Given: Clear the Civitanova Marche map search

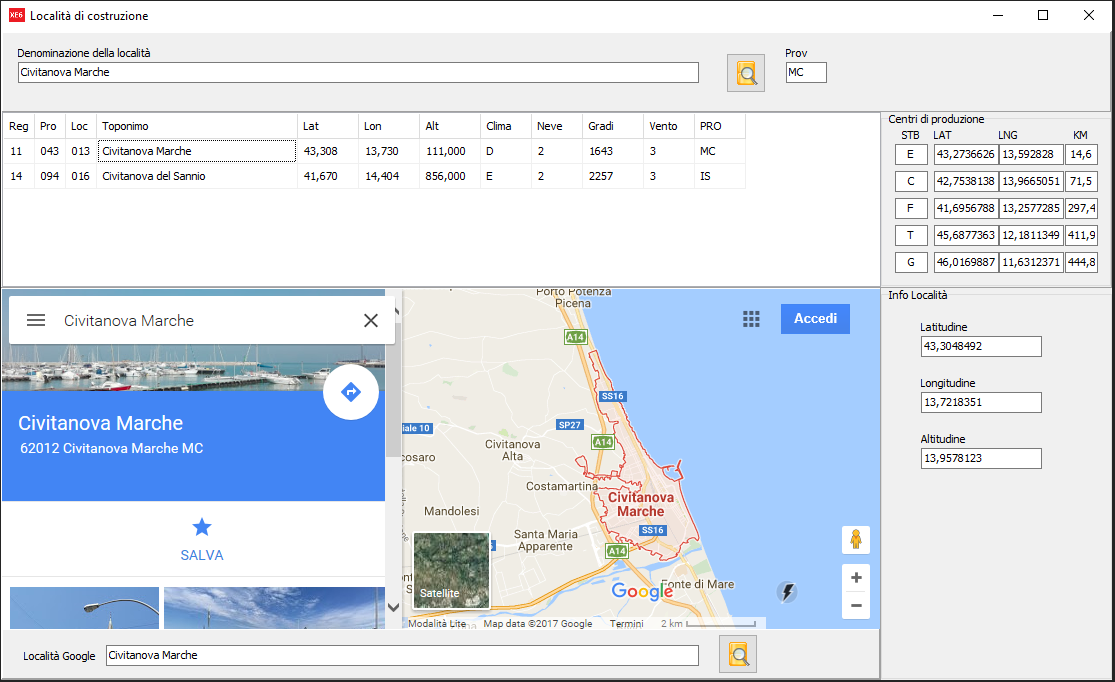Looking at the screenshot, I should 370,321.
